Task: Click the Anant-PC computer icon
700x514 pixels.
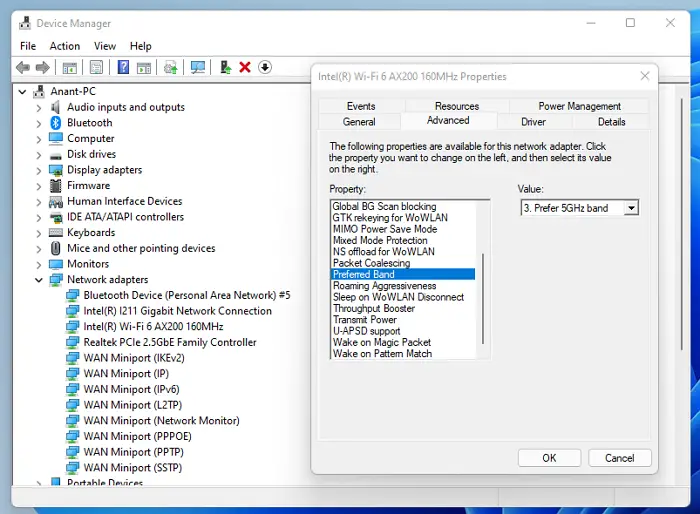Action: [39, 91]
